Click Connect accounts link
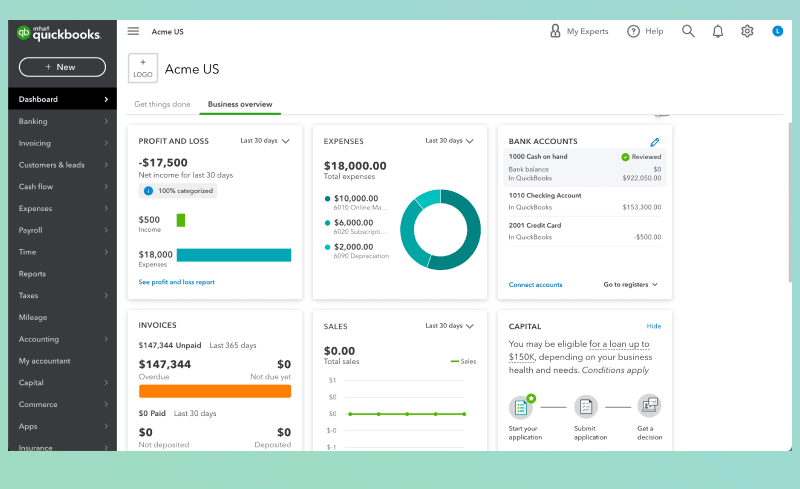Image resolution: width=800 pixels, height=489 pixels. click(x=535, y=285)
